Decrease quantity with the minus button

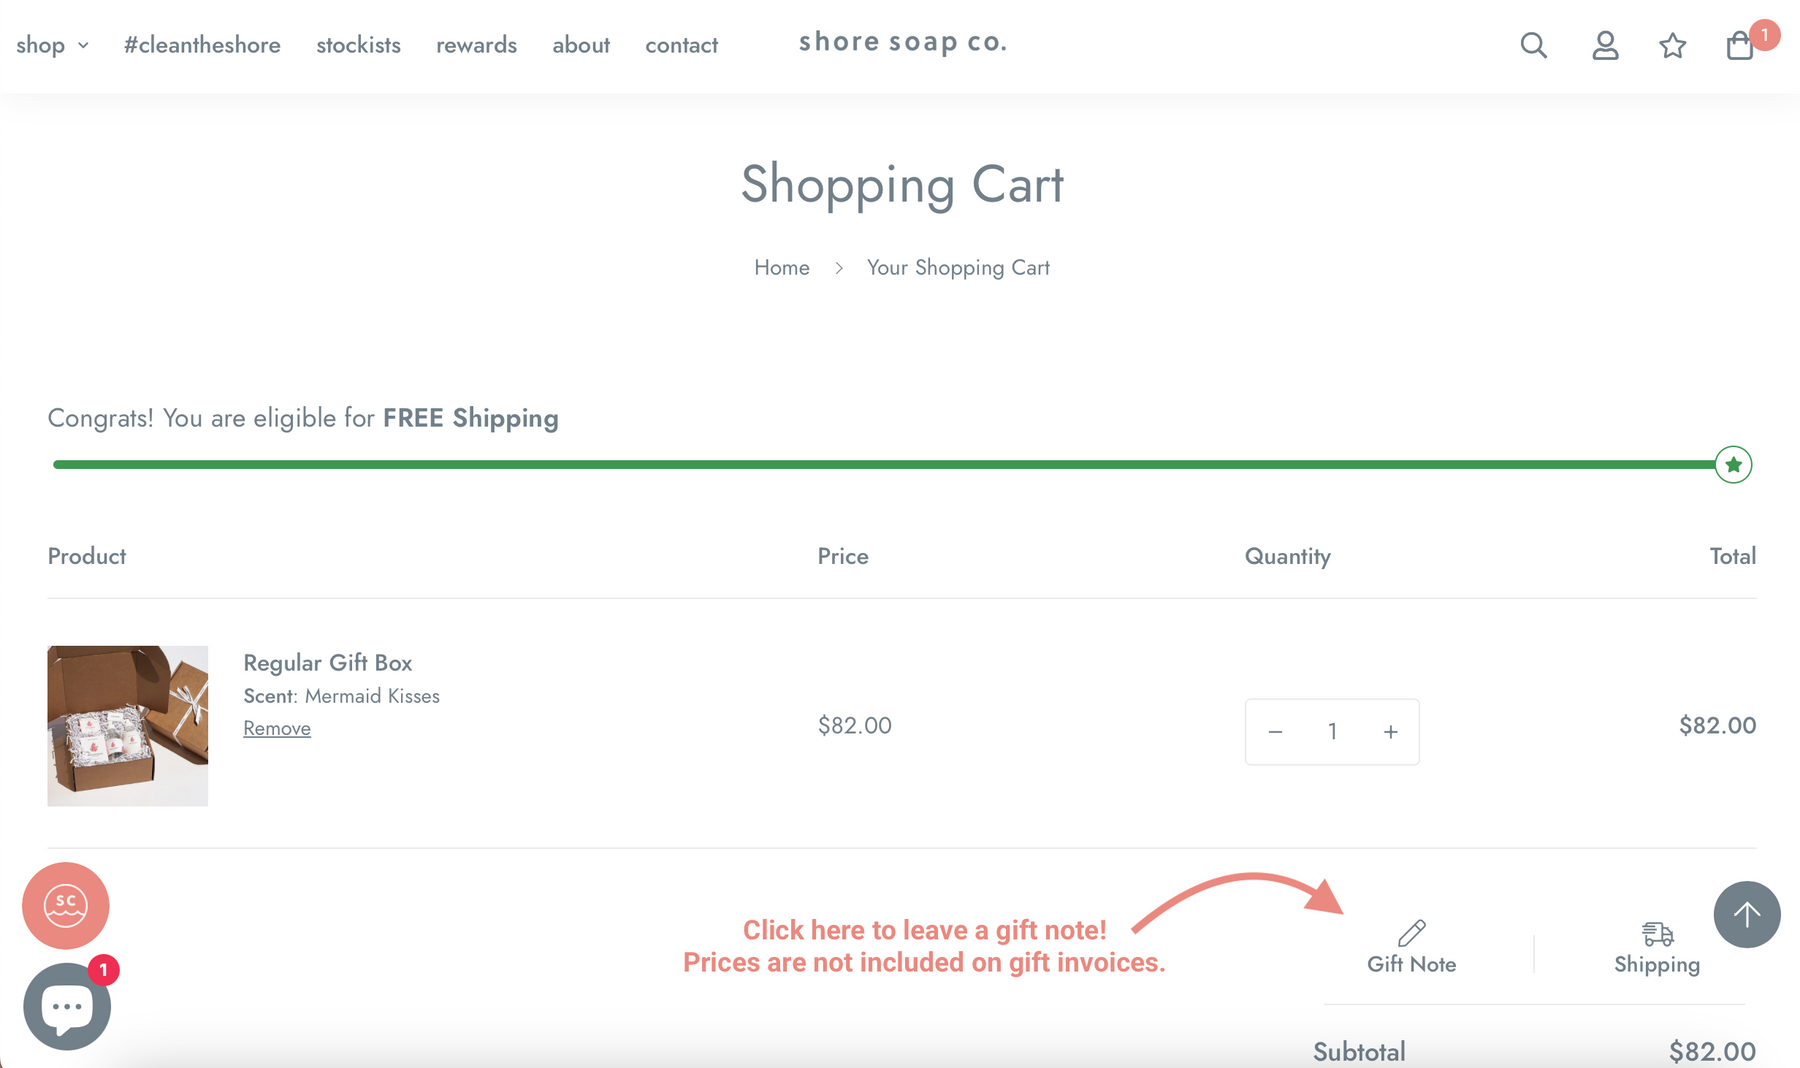(x=1275, y=732)
